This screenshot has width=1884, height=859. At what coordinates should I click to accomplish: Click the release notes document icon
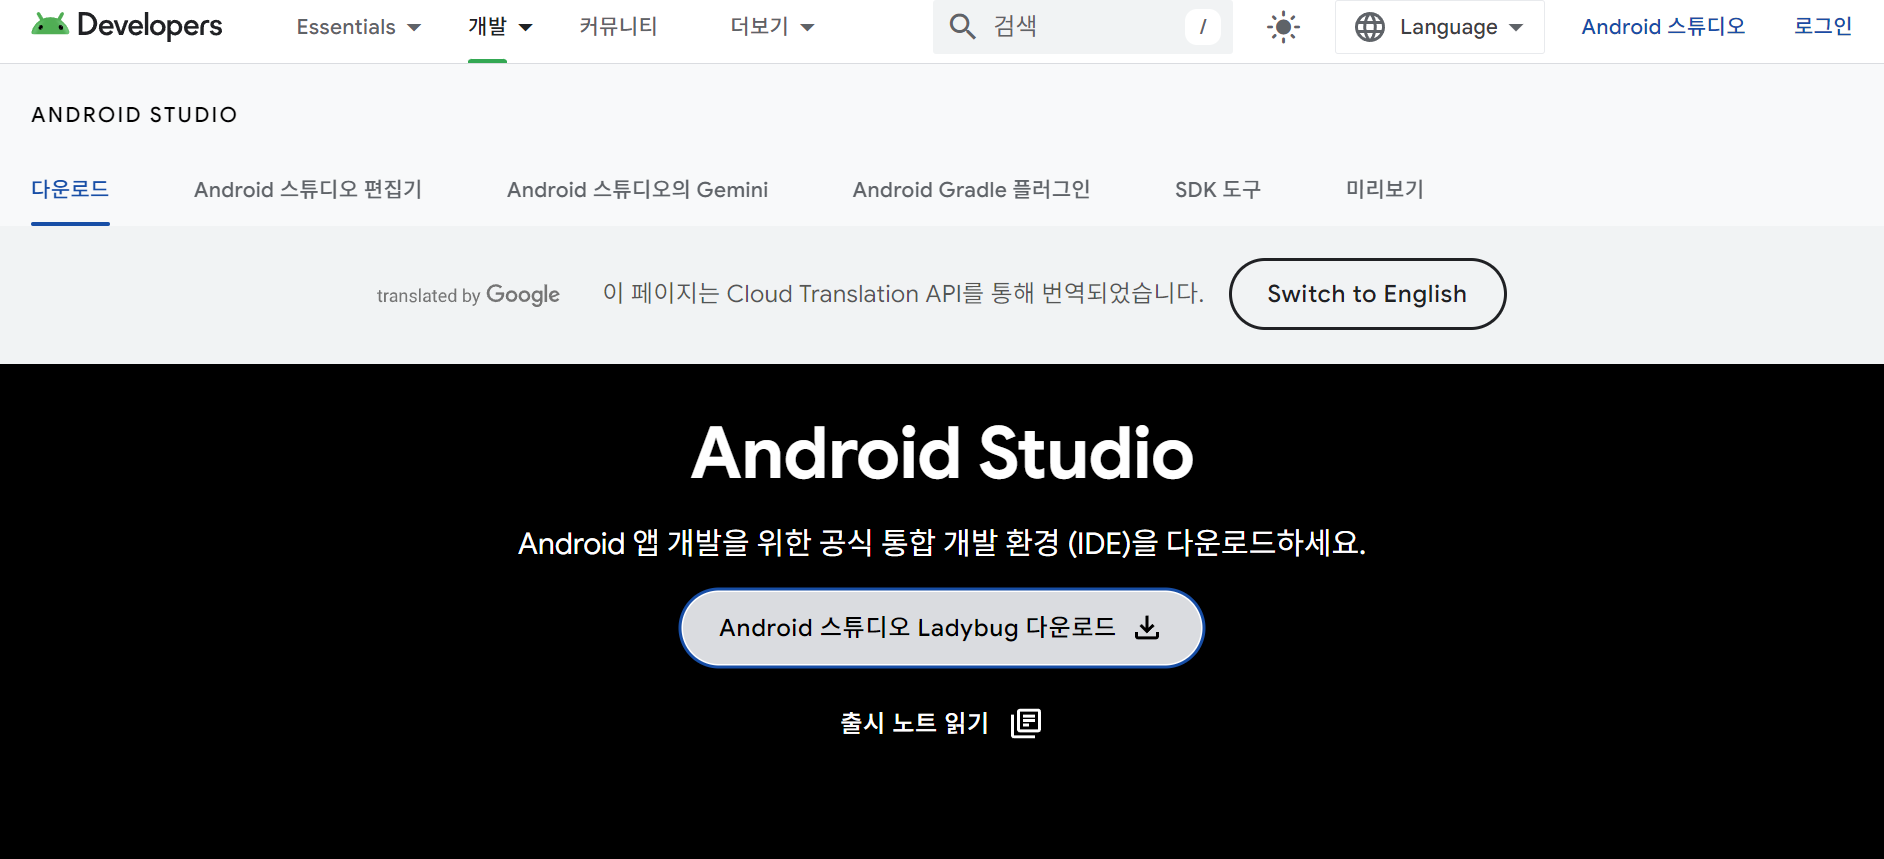pyautogui.click(x=1026, y=723)
